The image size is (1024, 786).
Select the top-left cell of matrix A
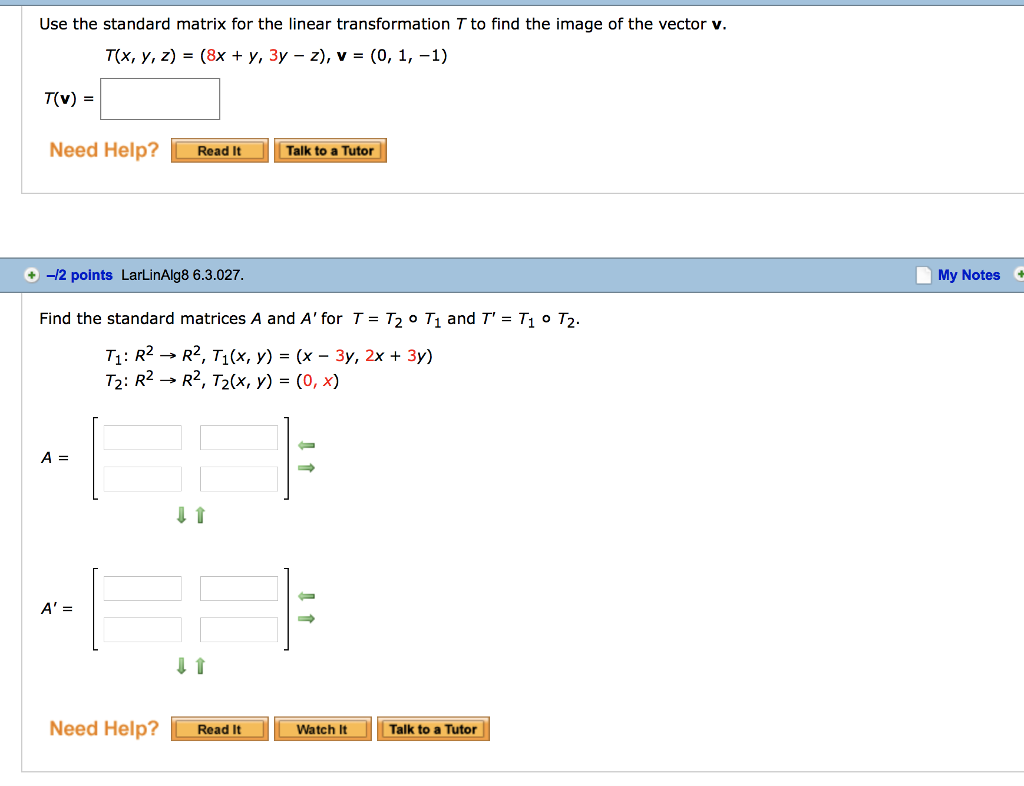(x=142, y=436)
